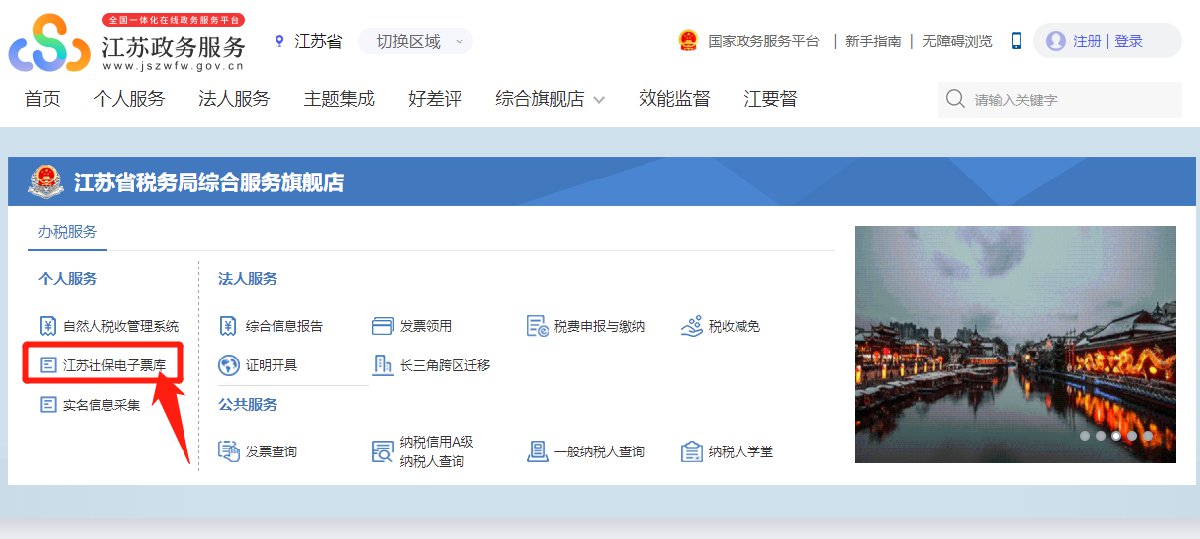Click the 公共服务 section heading
The height and width of the screenshot is (539, 1200).
248,404
